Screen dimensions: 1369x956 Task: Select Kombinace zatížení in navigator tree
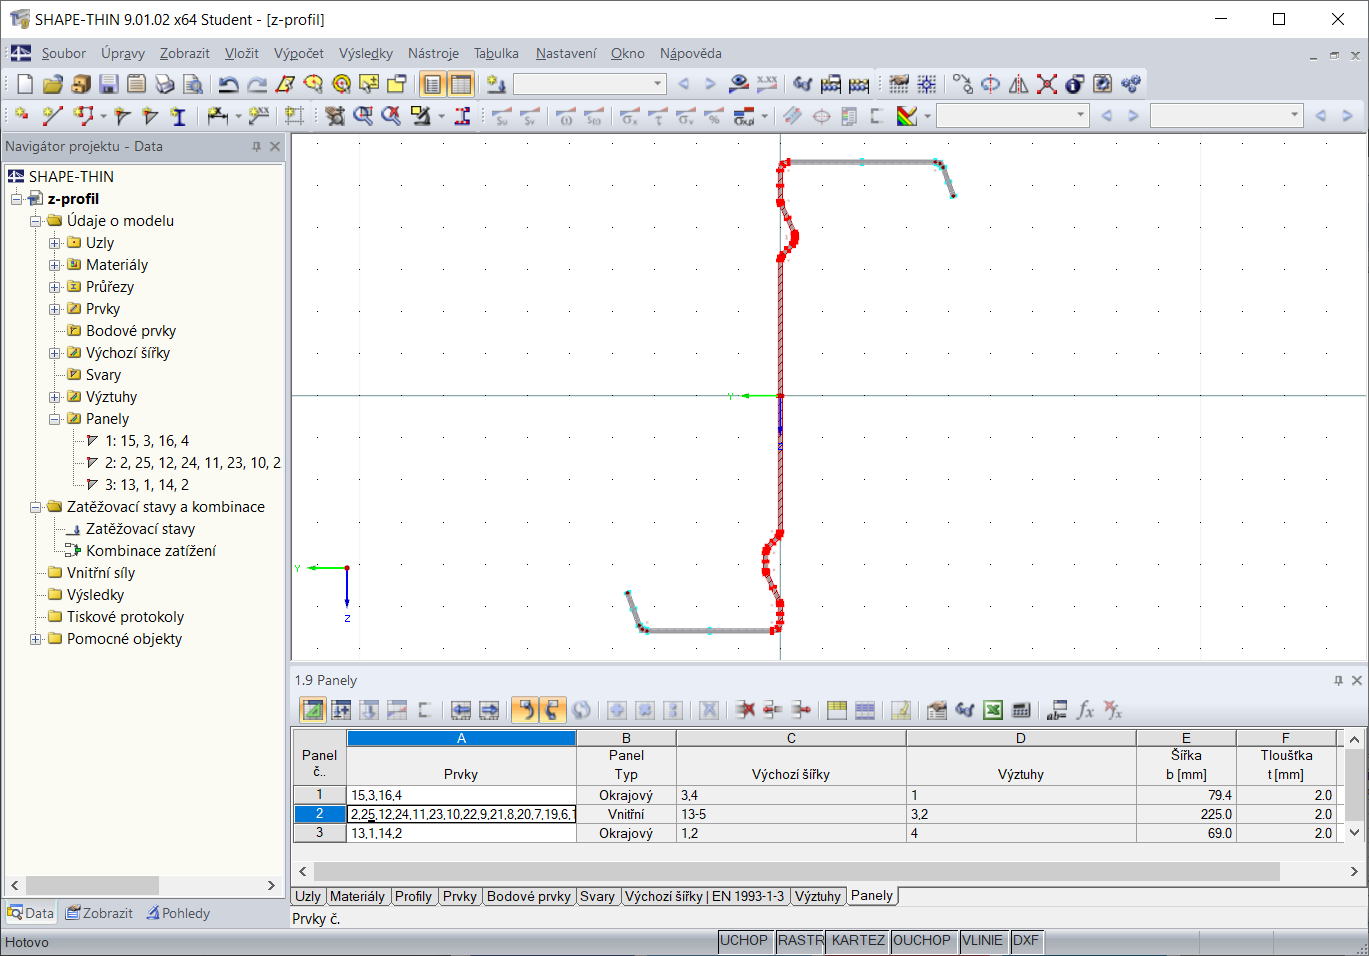[151, 551]
